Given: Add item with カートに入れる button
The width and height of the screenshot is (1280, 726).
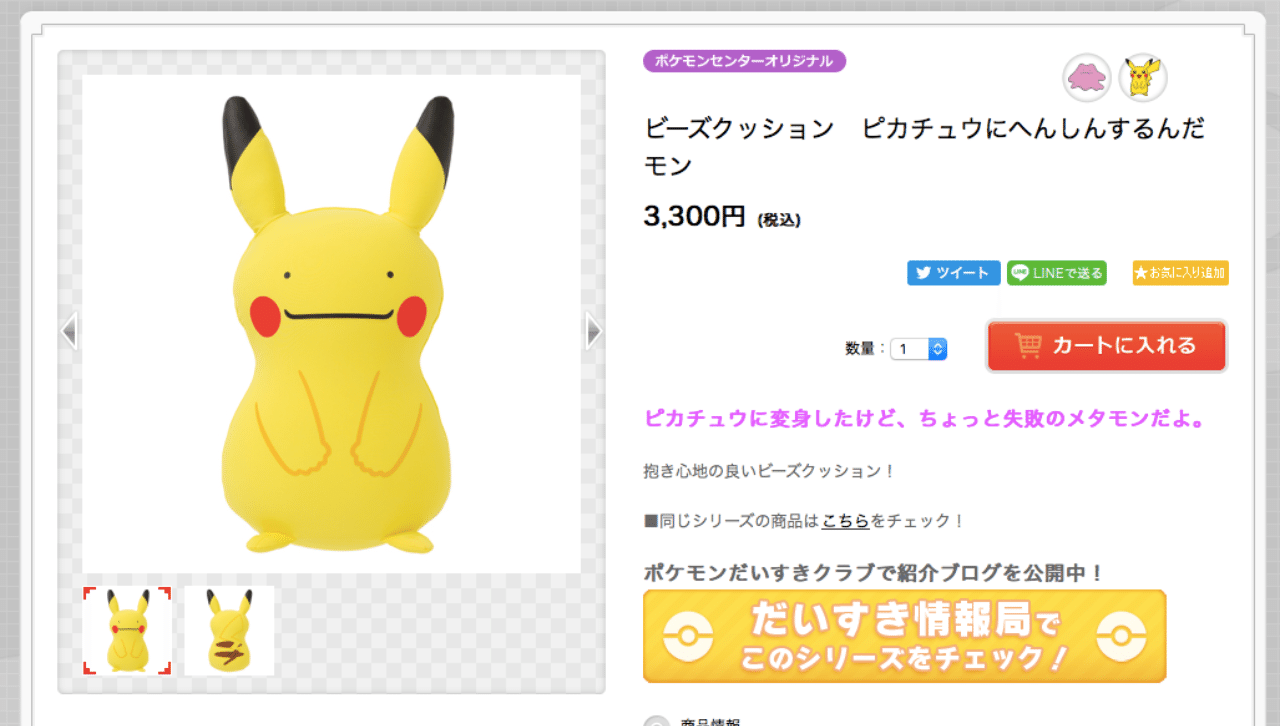Looking at the screenshot, I should coord(1107,346).
